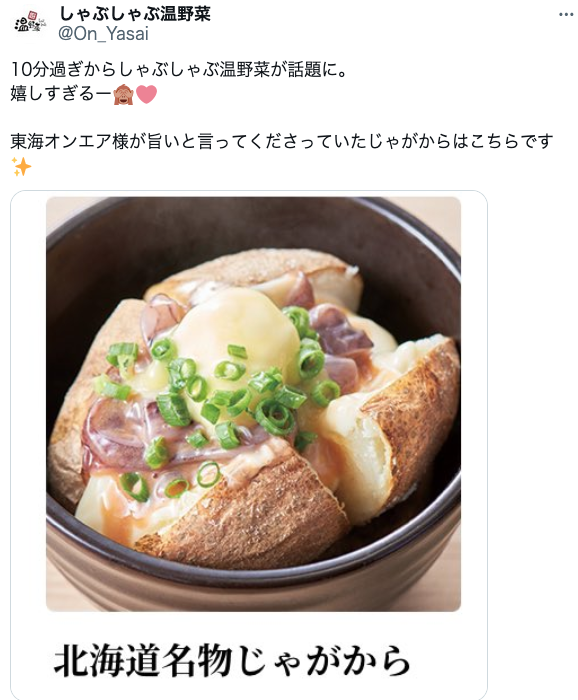Click the pink heart emoji

146,95
